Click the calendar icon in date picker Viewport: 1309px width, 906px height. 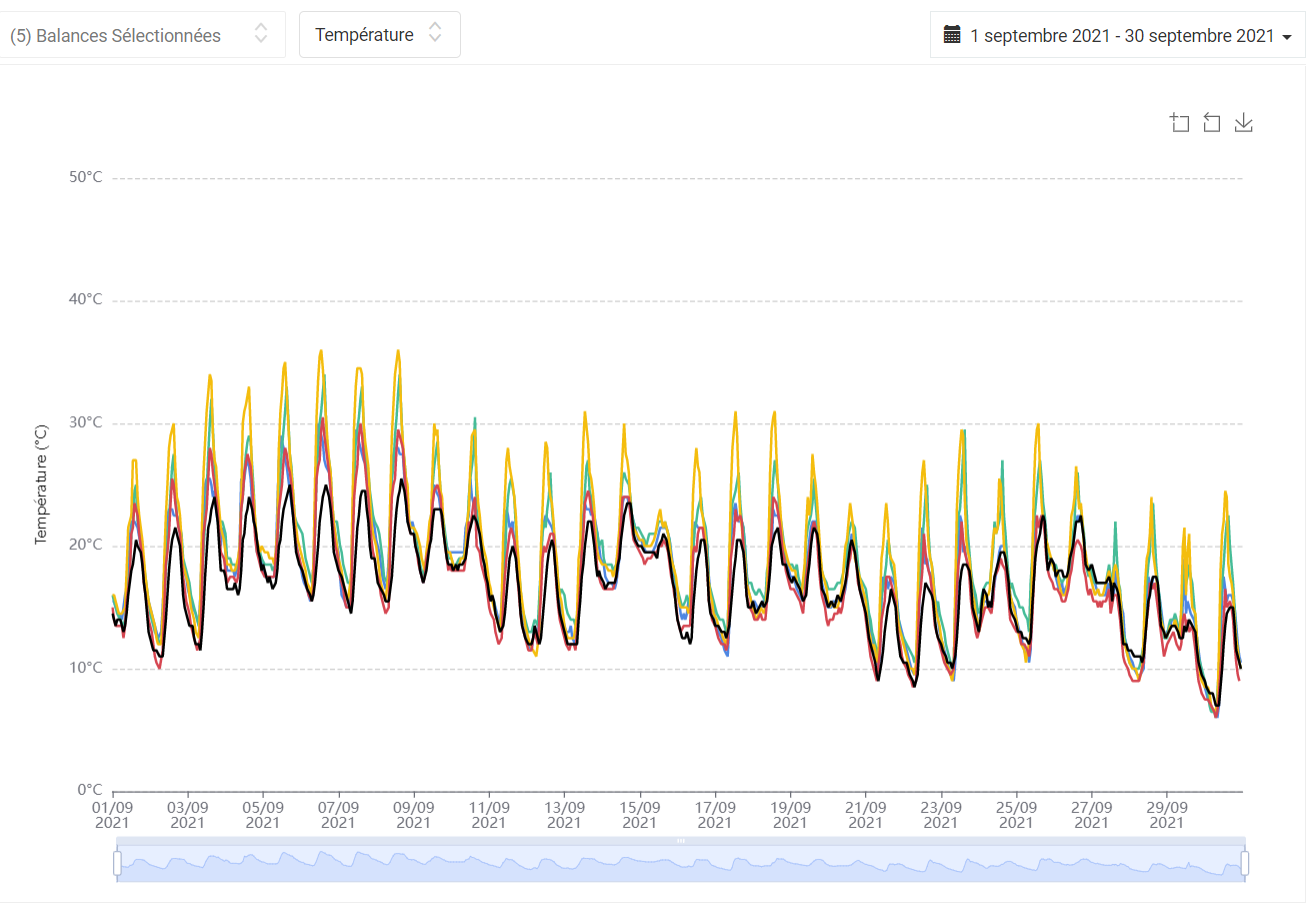pyautogui.click(x=952, y=35)
